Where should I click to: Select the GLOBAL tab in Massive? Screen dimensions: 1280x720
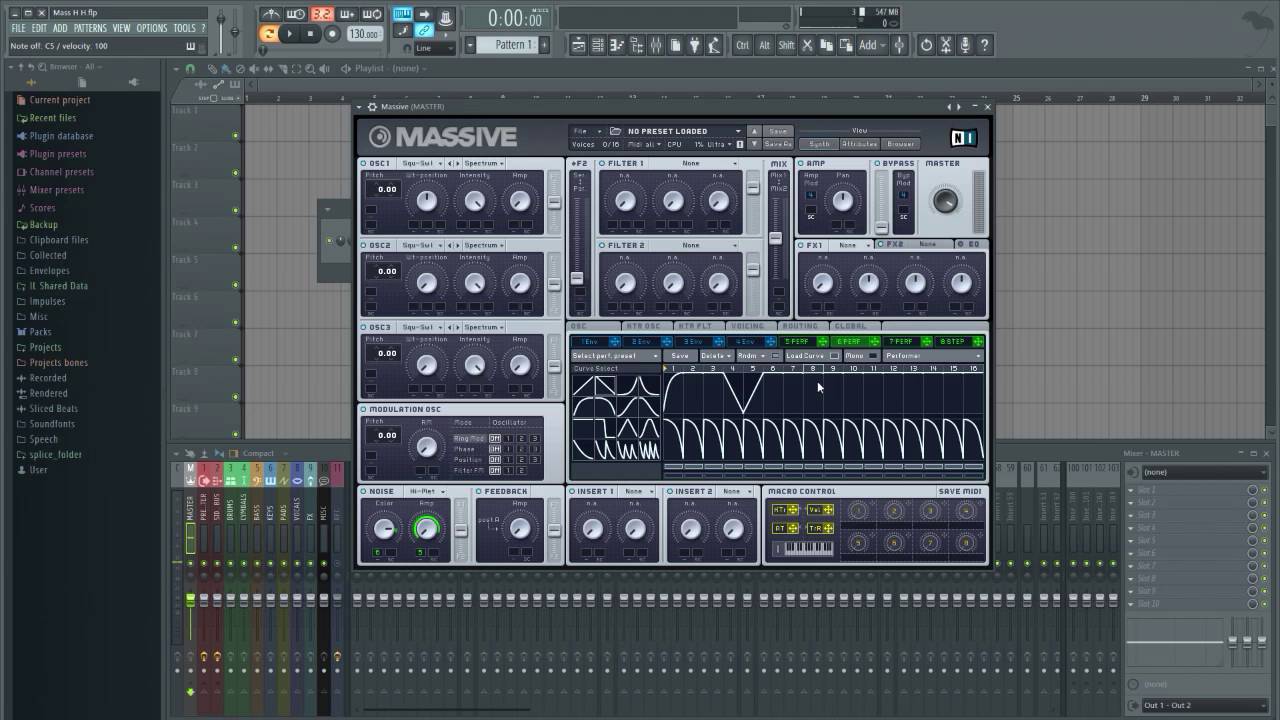click(x=851, y=326)
